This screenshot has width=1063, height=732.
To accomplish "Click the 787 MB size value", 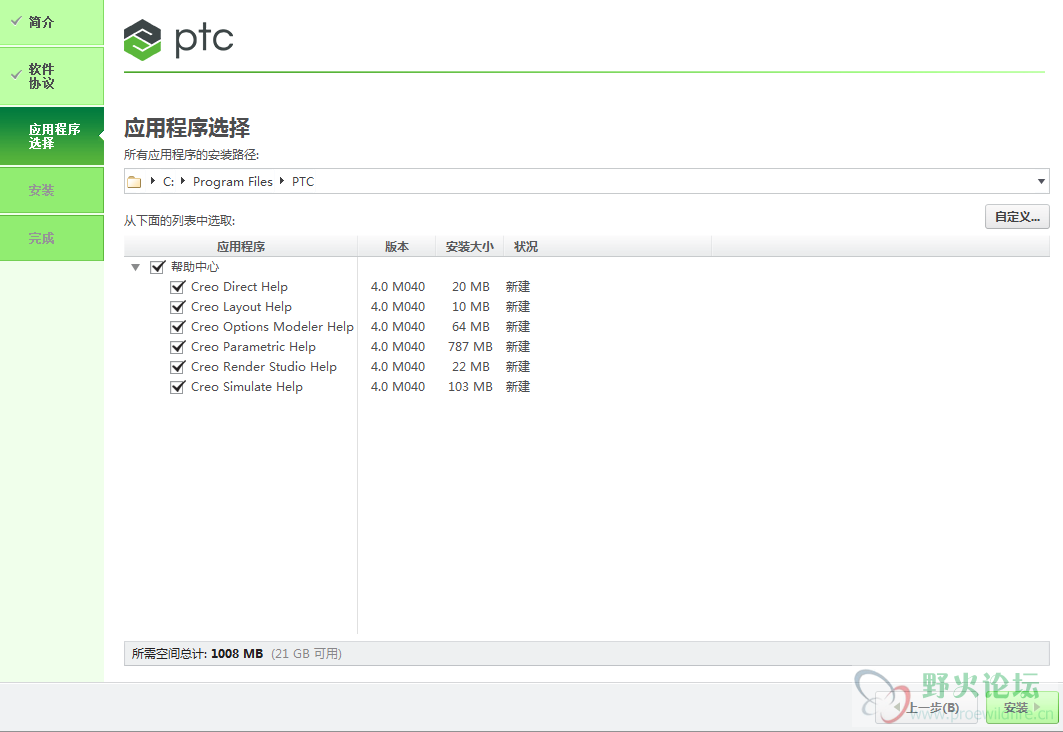I will tap(470, 347).
